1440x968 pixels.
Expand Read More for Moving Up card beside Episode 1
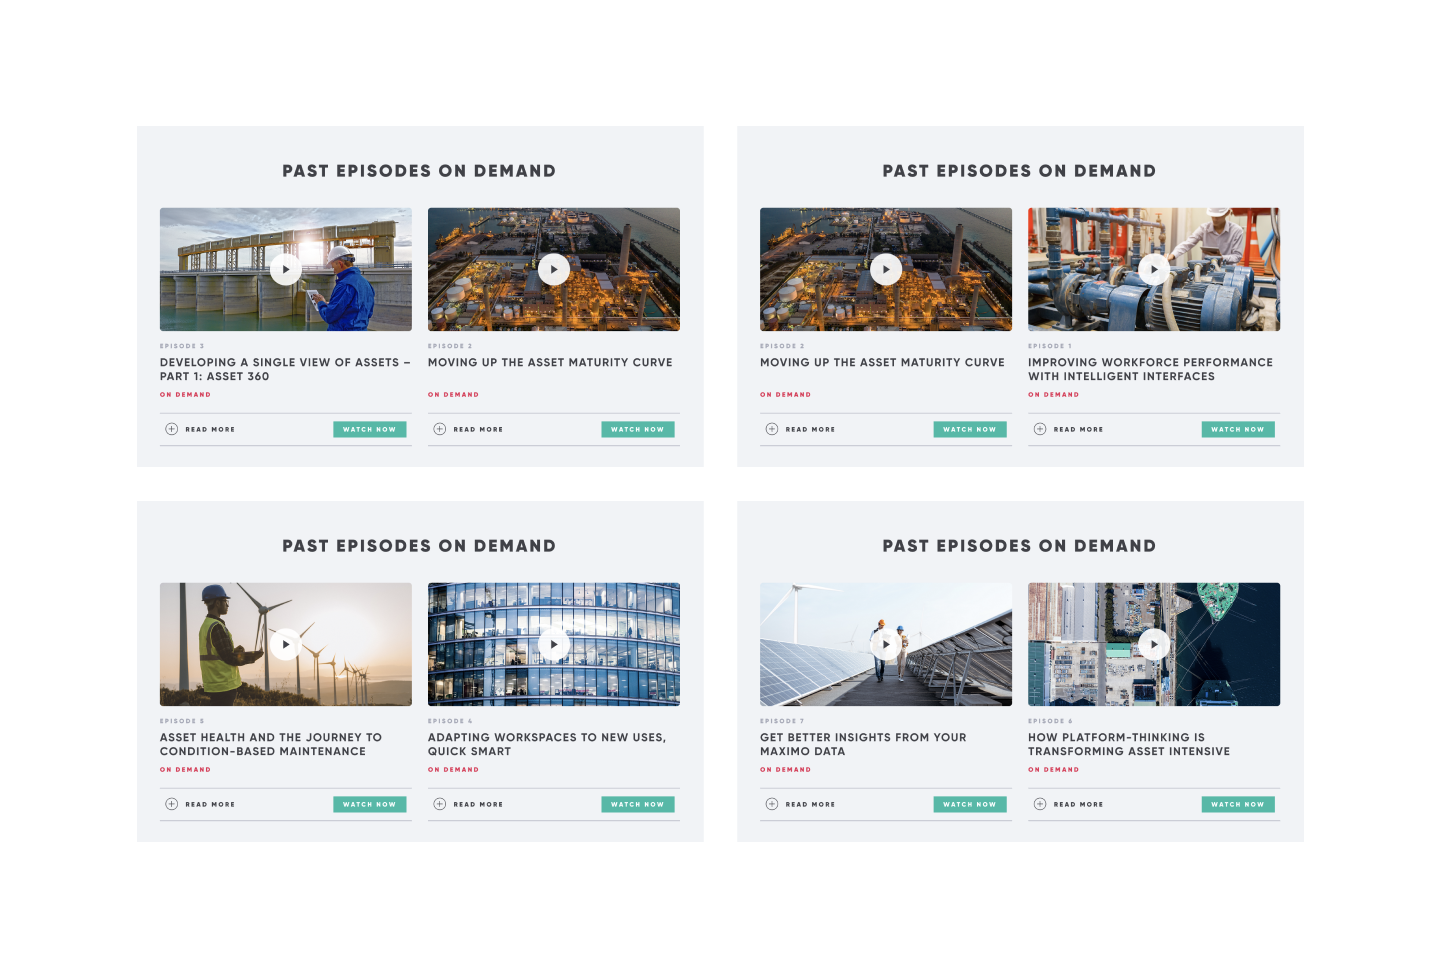click(x=800, y=429)
